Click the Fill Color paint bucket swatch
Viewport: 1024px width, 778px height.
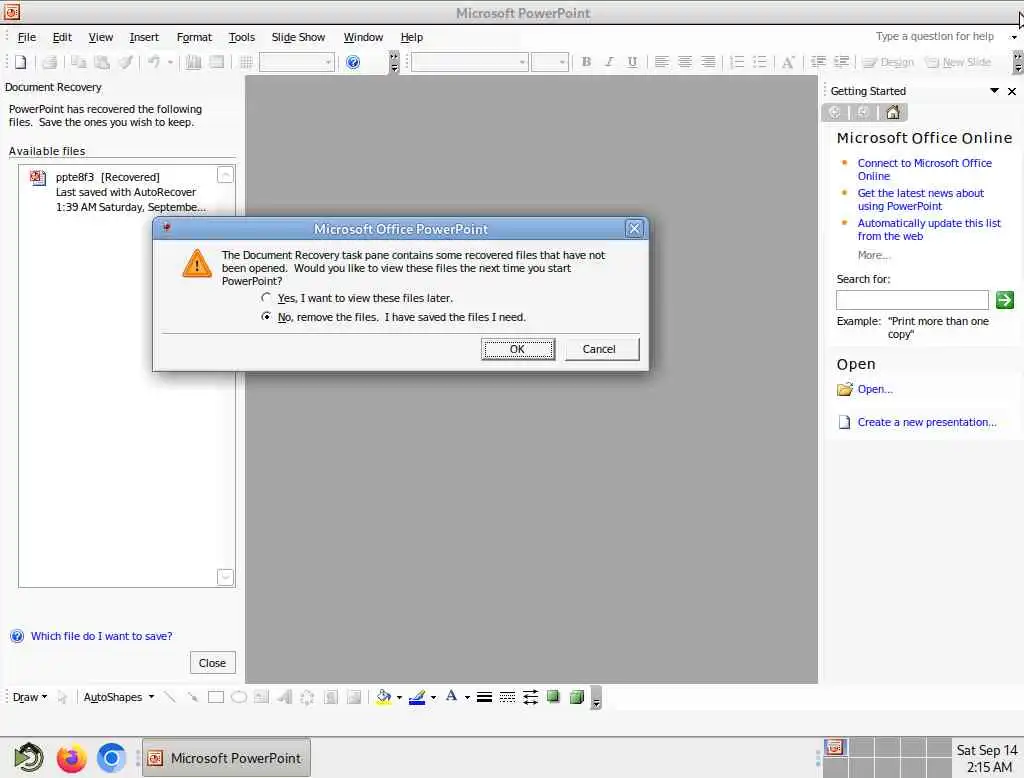pyautogui.click(x=384, y=697)
